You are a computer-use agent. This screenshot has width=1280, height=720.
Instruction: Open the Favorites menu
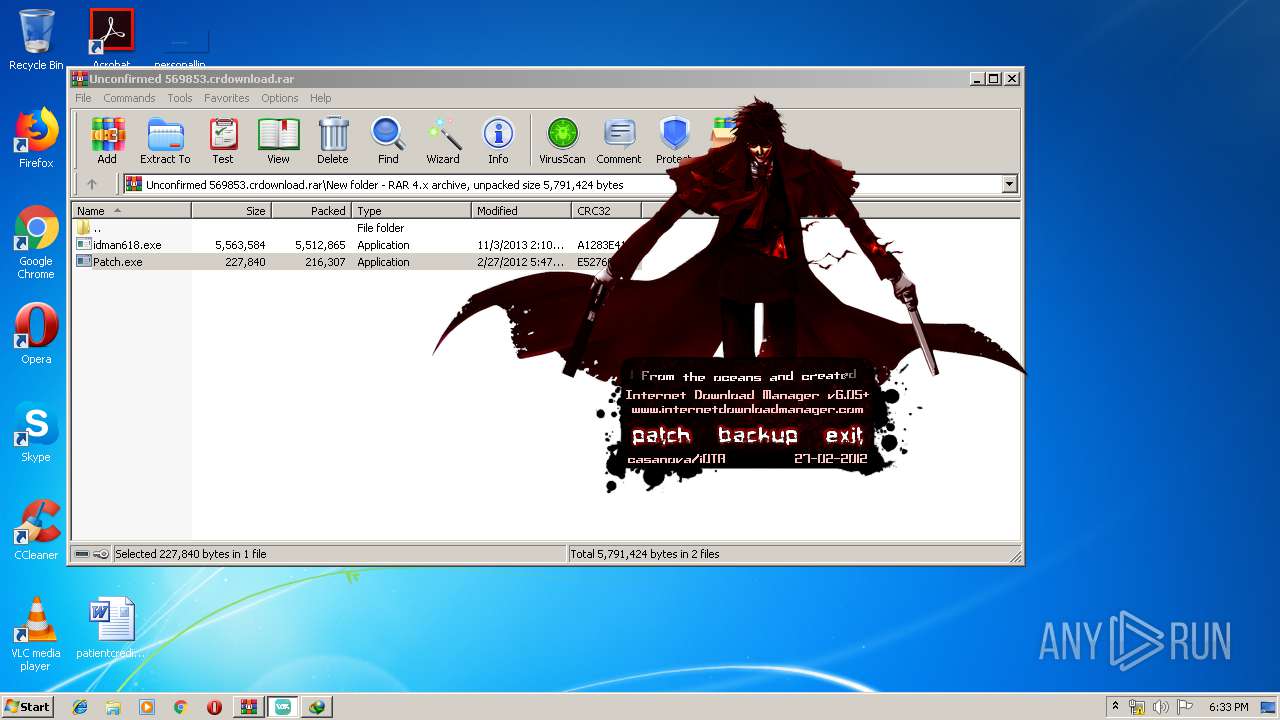pyautogui.click(x=227, y=98)
